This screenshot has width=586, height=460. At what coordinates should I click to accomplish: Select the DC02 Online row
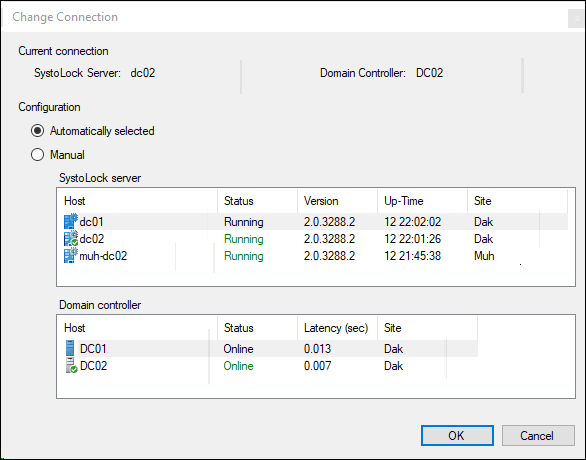point(268,365)
